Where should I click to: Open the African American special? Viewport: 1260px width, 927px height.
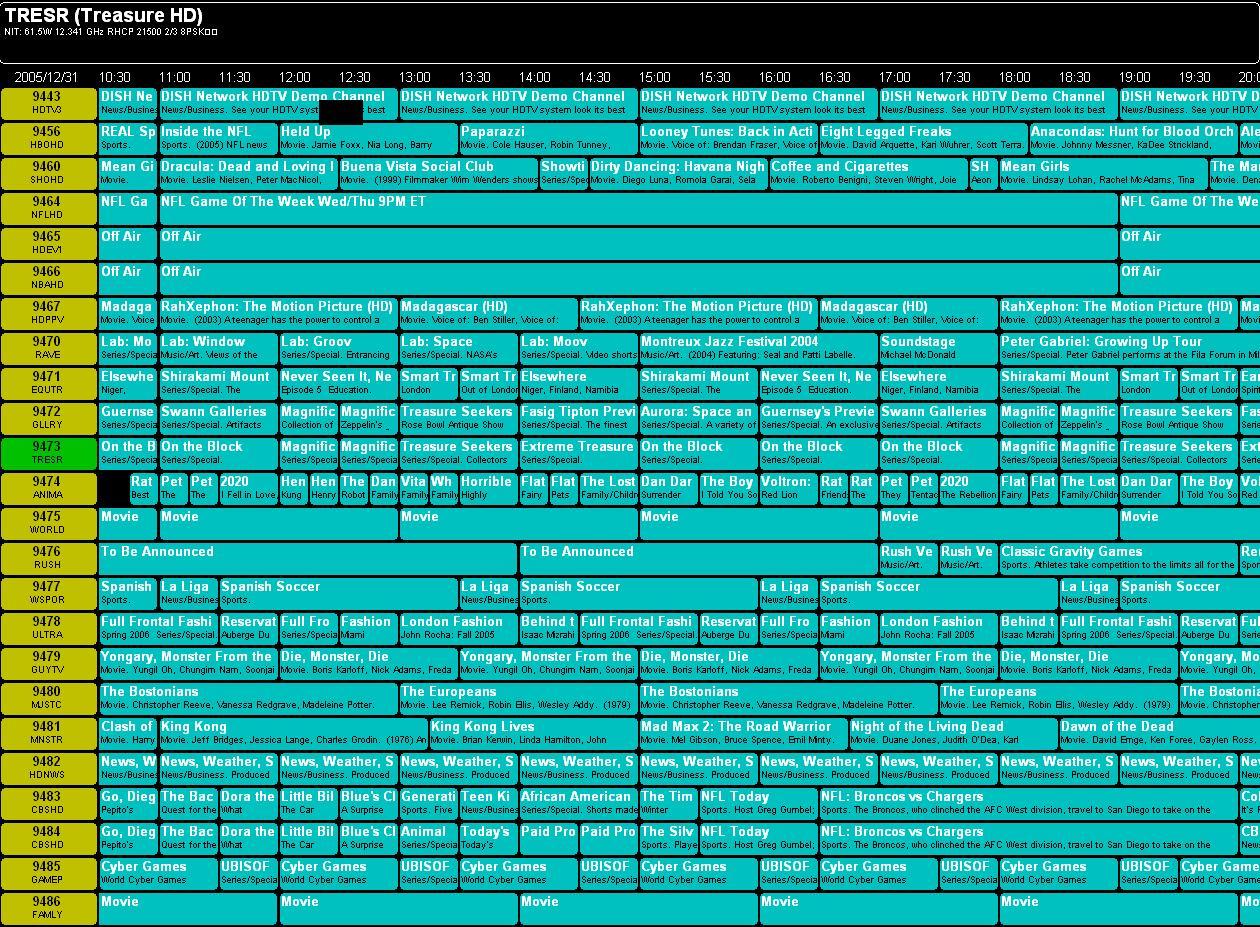578,803
